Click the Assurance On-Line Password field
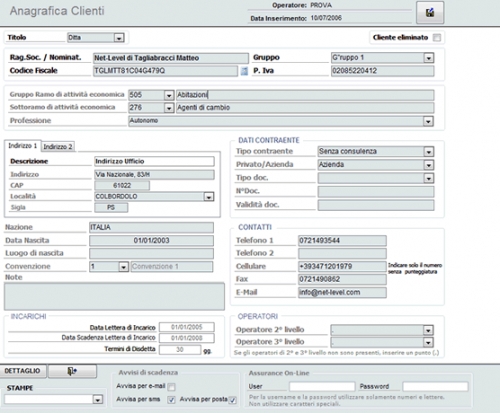500x413 pixels. (435, 386)
